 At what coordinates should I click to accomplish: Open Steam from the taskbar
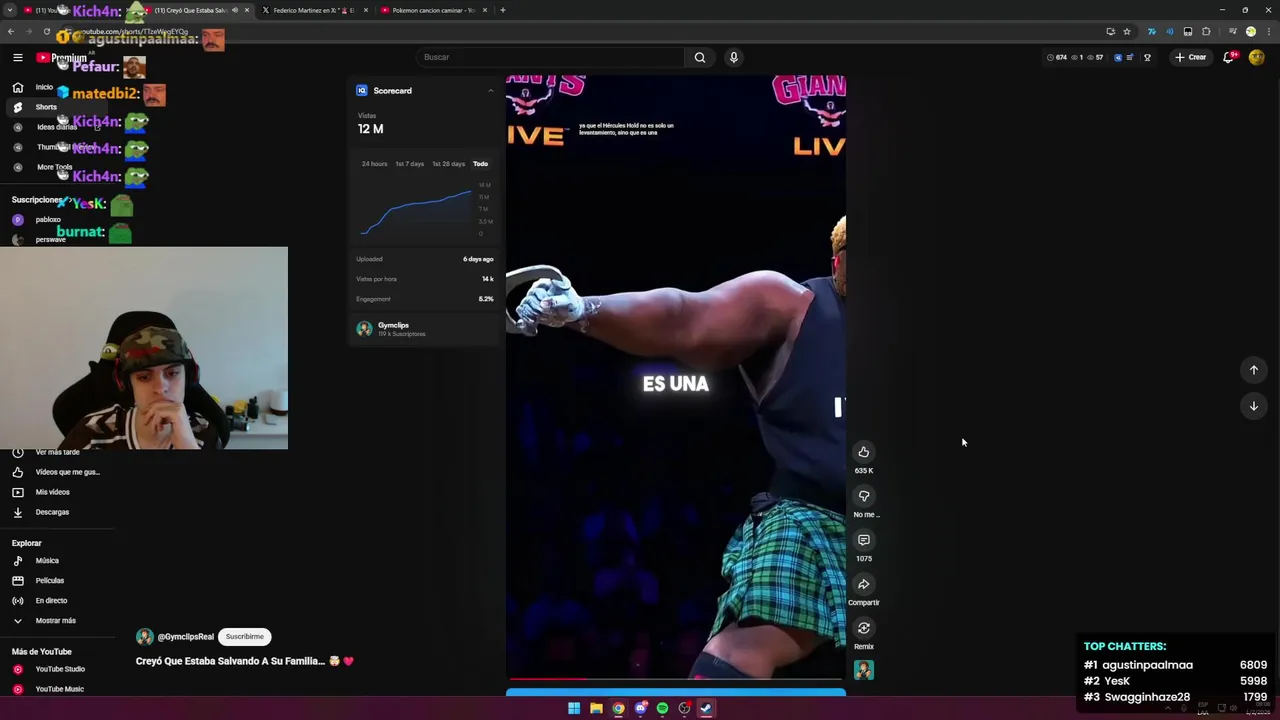click(706, 709)
